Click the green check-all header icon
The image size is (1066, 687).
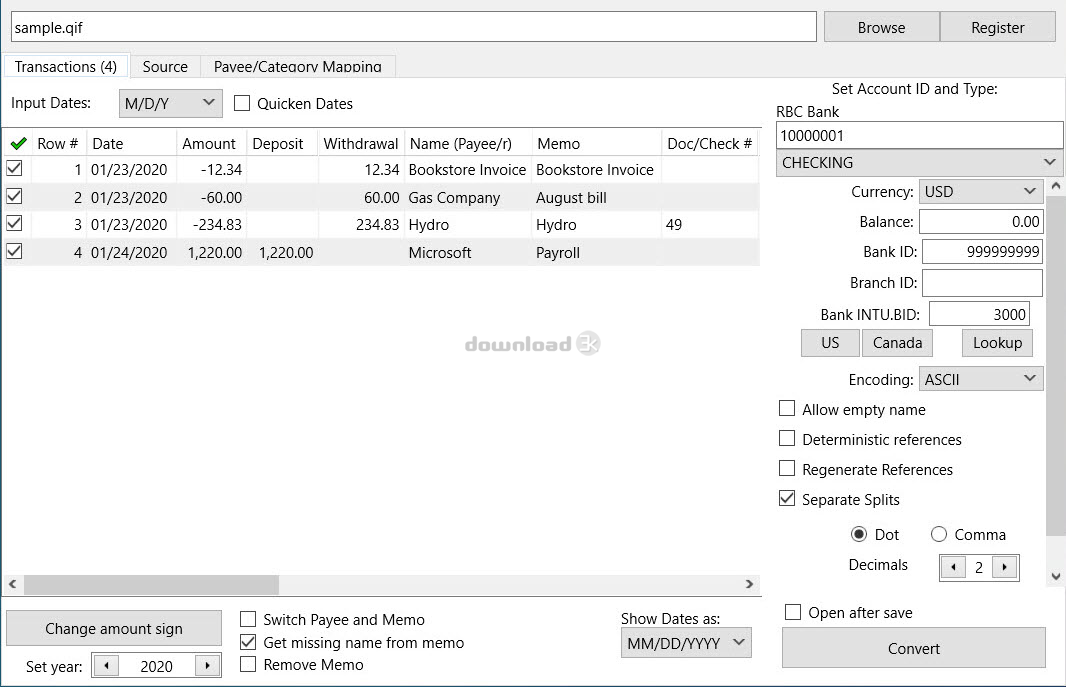click(18, 143)
